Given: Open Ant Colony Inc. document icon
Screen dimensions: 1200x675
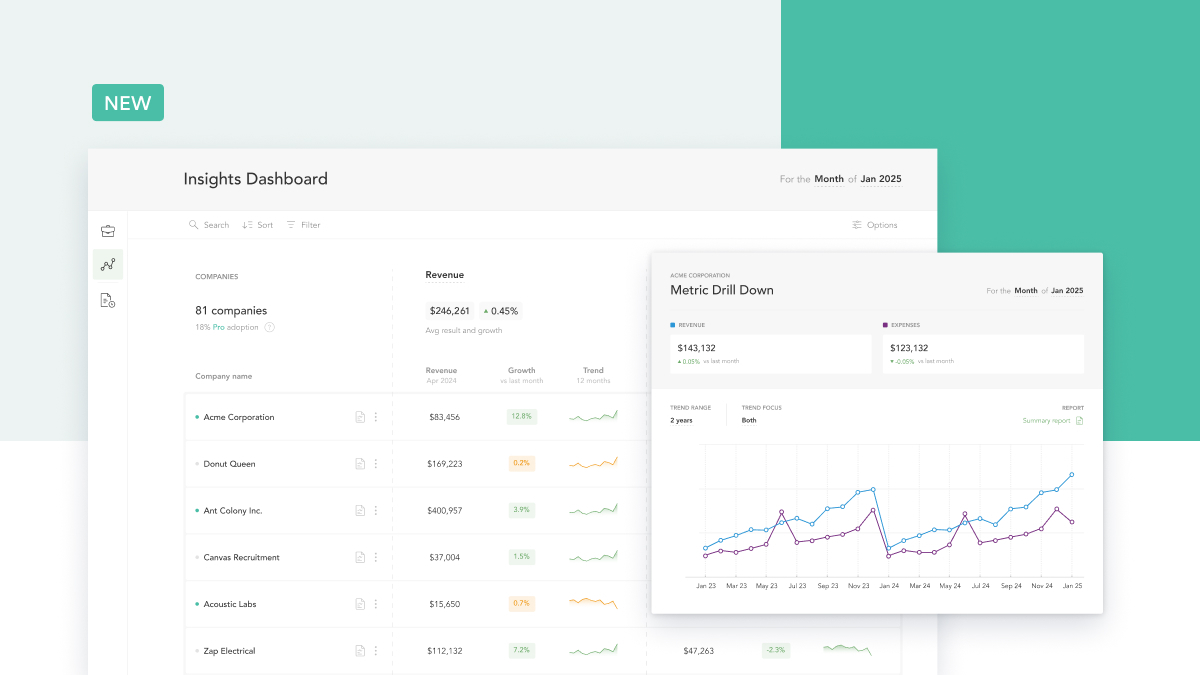Looking at the screenshot, I should 360,511.
